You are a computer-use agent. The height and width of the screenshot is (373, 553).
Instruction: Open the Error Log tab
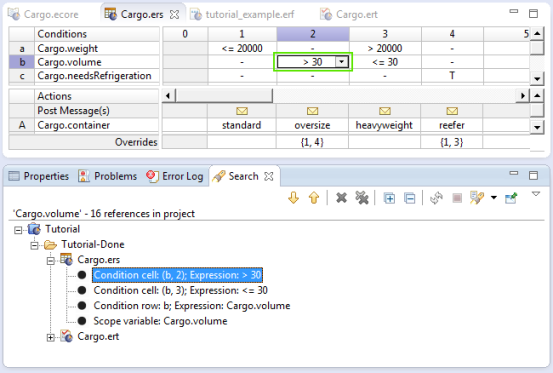(x=175, y=176)
